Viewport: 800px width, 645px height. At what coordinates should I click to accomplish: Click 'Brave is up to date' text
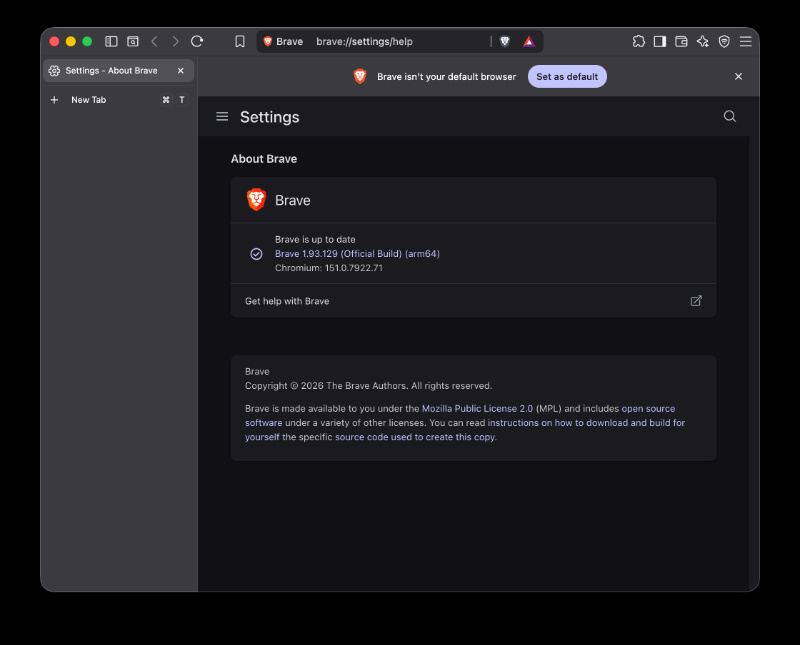pyautogui.click(x=315, y=239)
